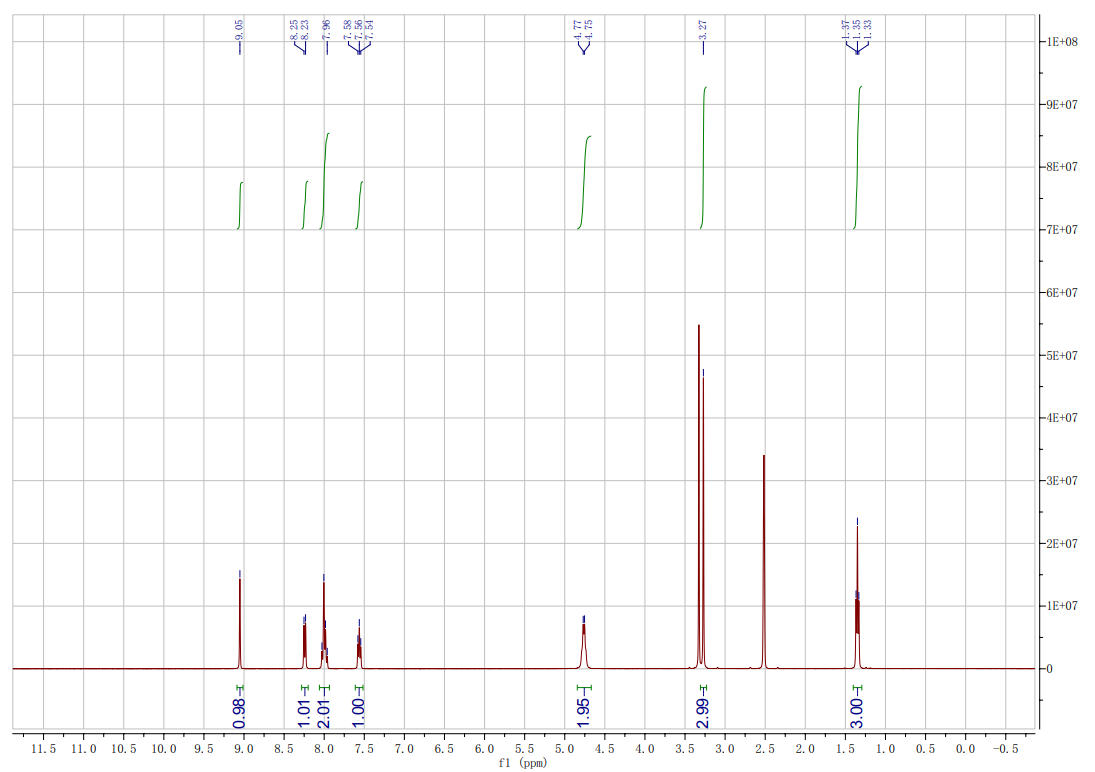Select the broad peak near 4.76 ppm
Screen dimensions: 1095x772
(x=584, y=646)
